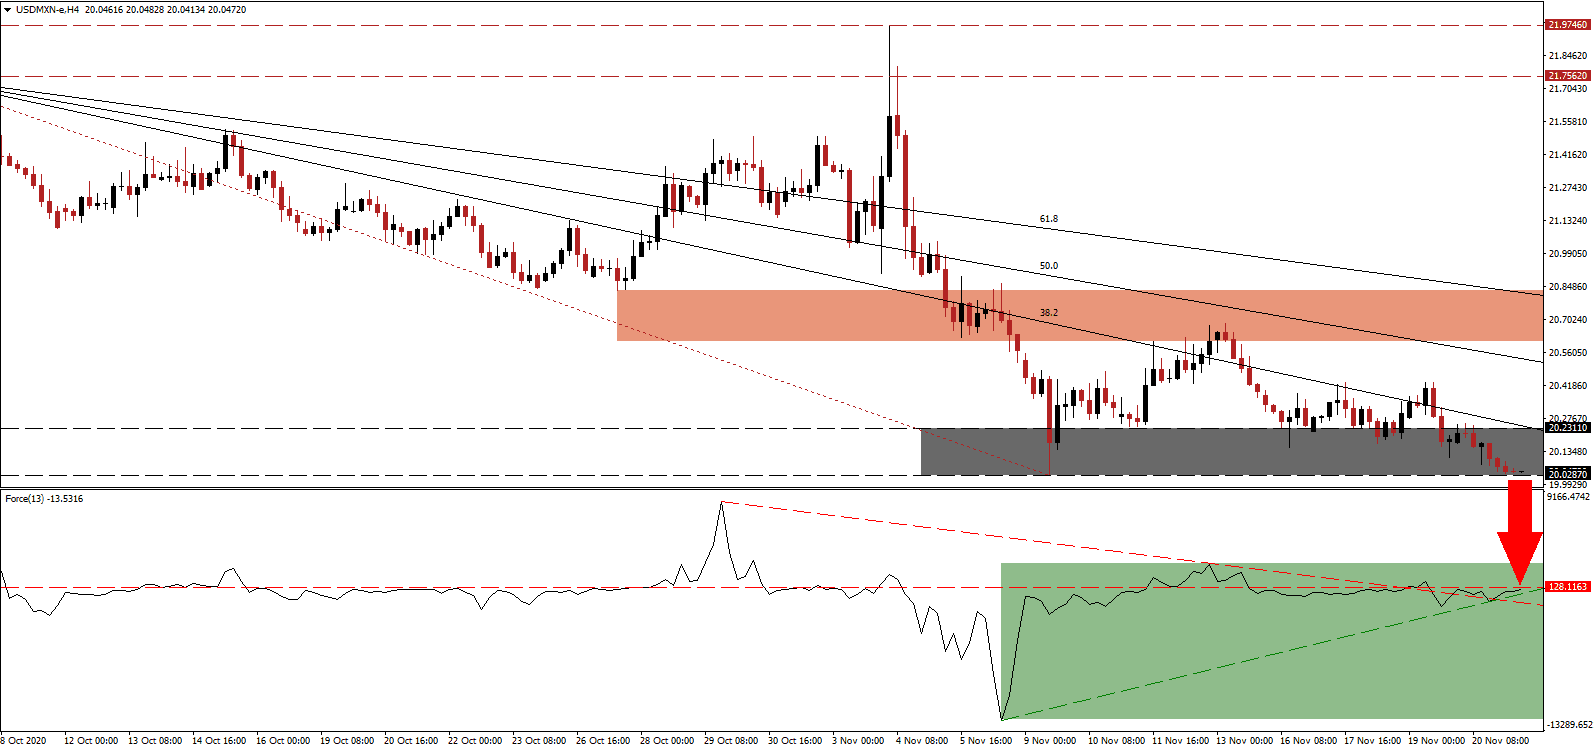Click the gray support zone rectangle
The image size is (1594, 752).
pyautogui.click(x=1230, y=452)
